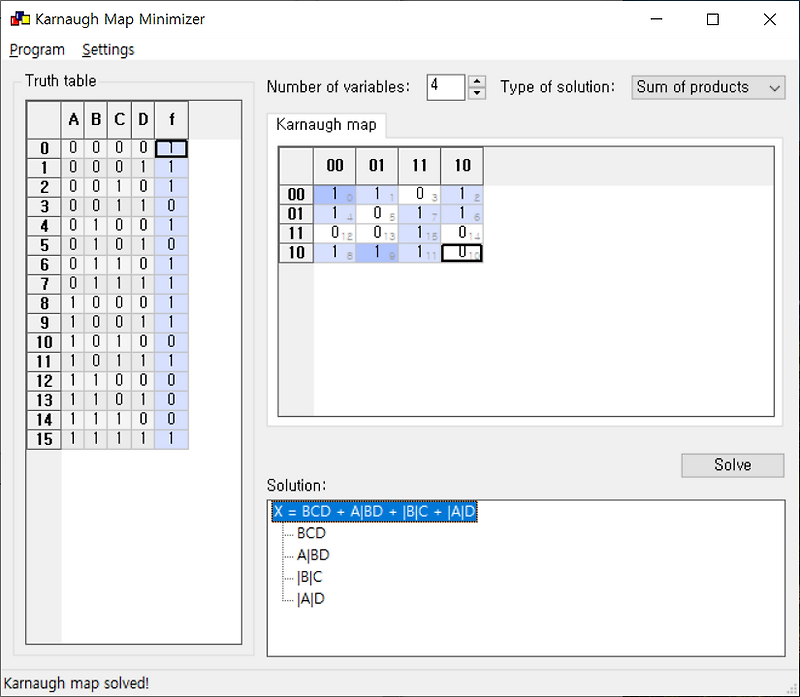Increment variable count with the up spinner arrow
The image size is (800, 697).
[476, 81]
